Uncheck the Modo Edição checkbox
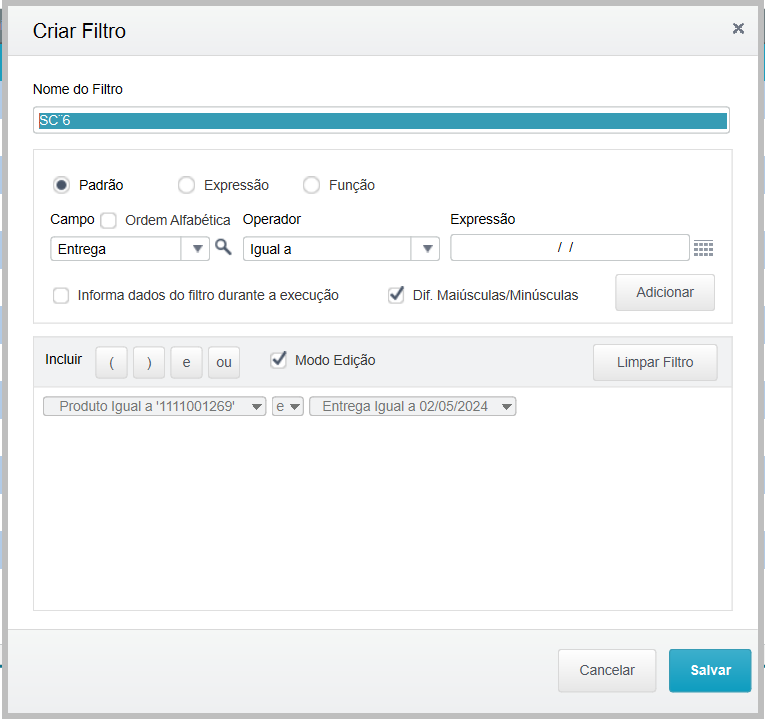 [x=279, y=360]
